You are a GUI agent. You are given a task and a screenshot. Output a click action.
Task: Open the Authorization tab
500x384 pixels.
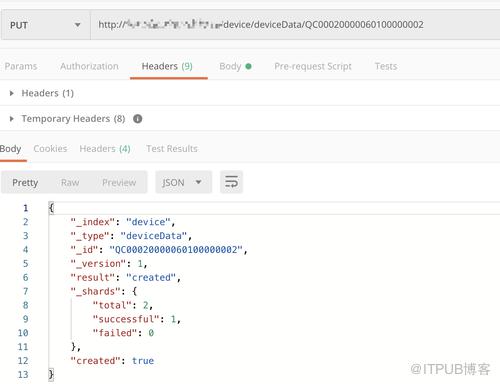coord(89,66)
